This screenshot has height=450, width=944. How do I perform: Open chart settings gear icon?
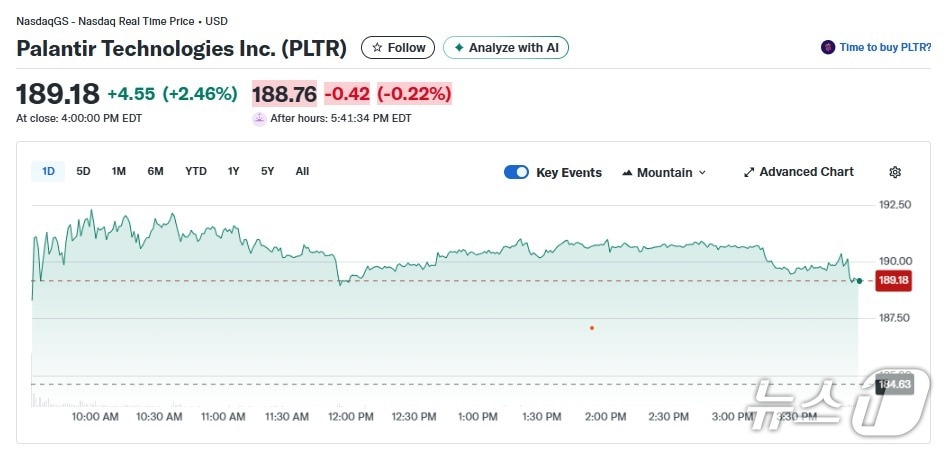pos(895,172)
